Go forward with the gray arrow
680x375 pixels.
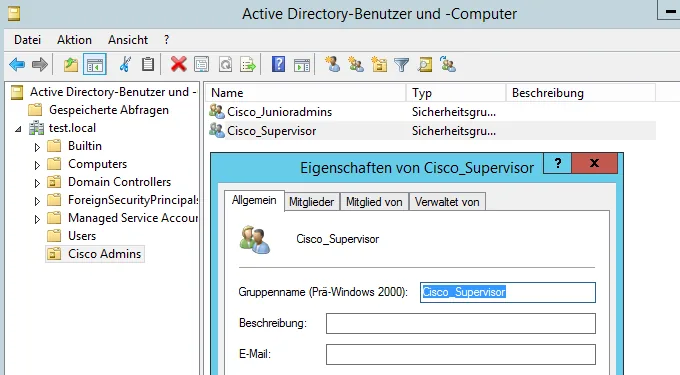point(40,65)
